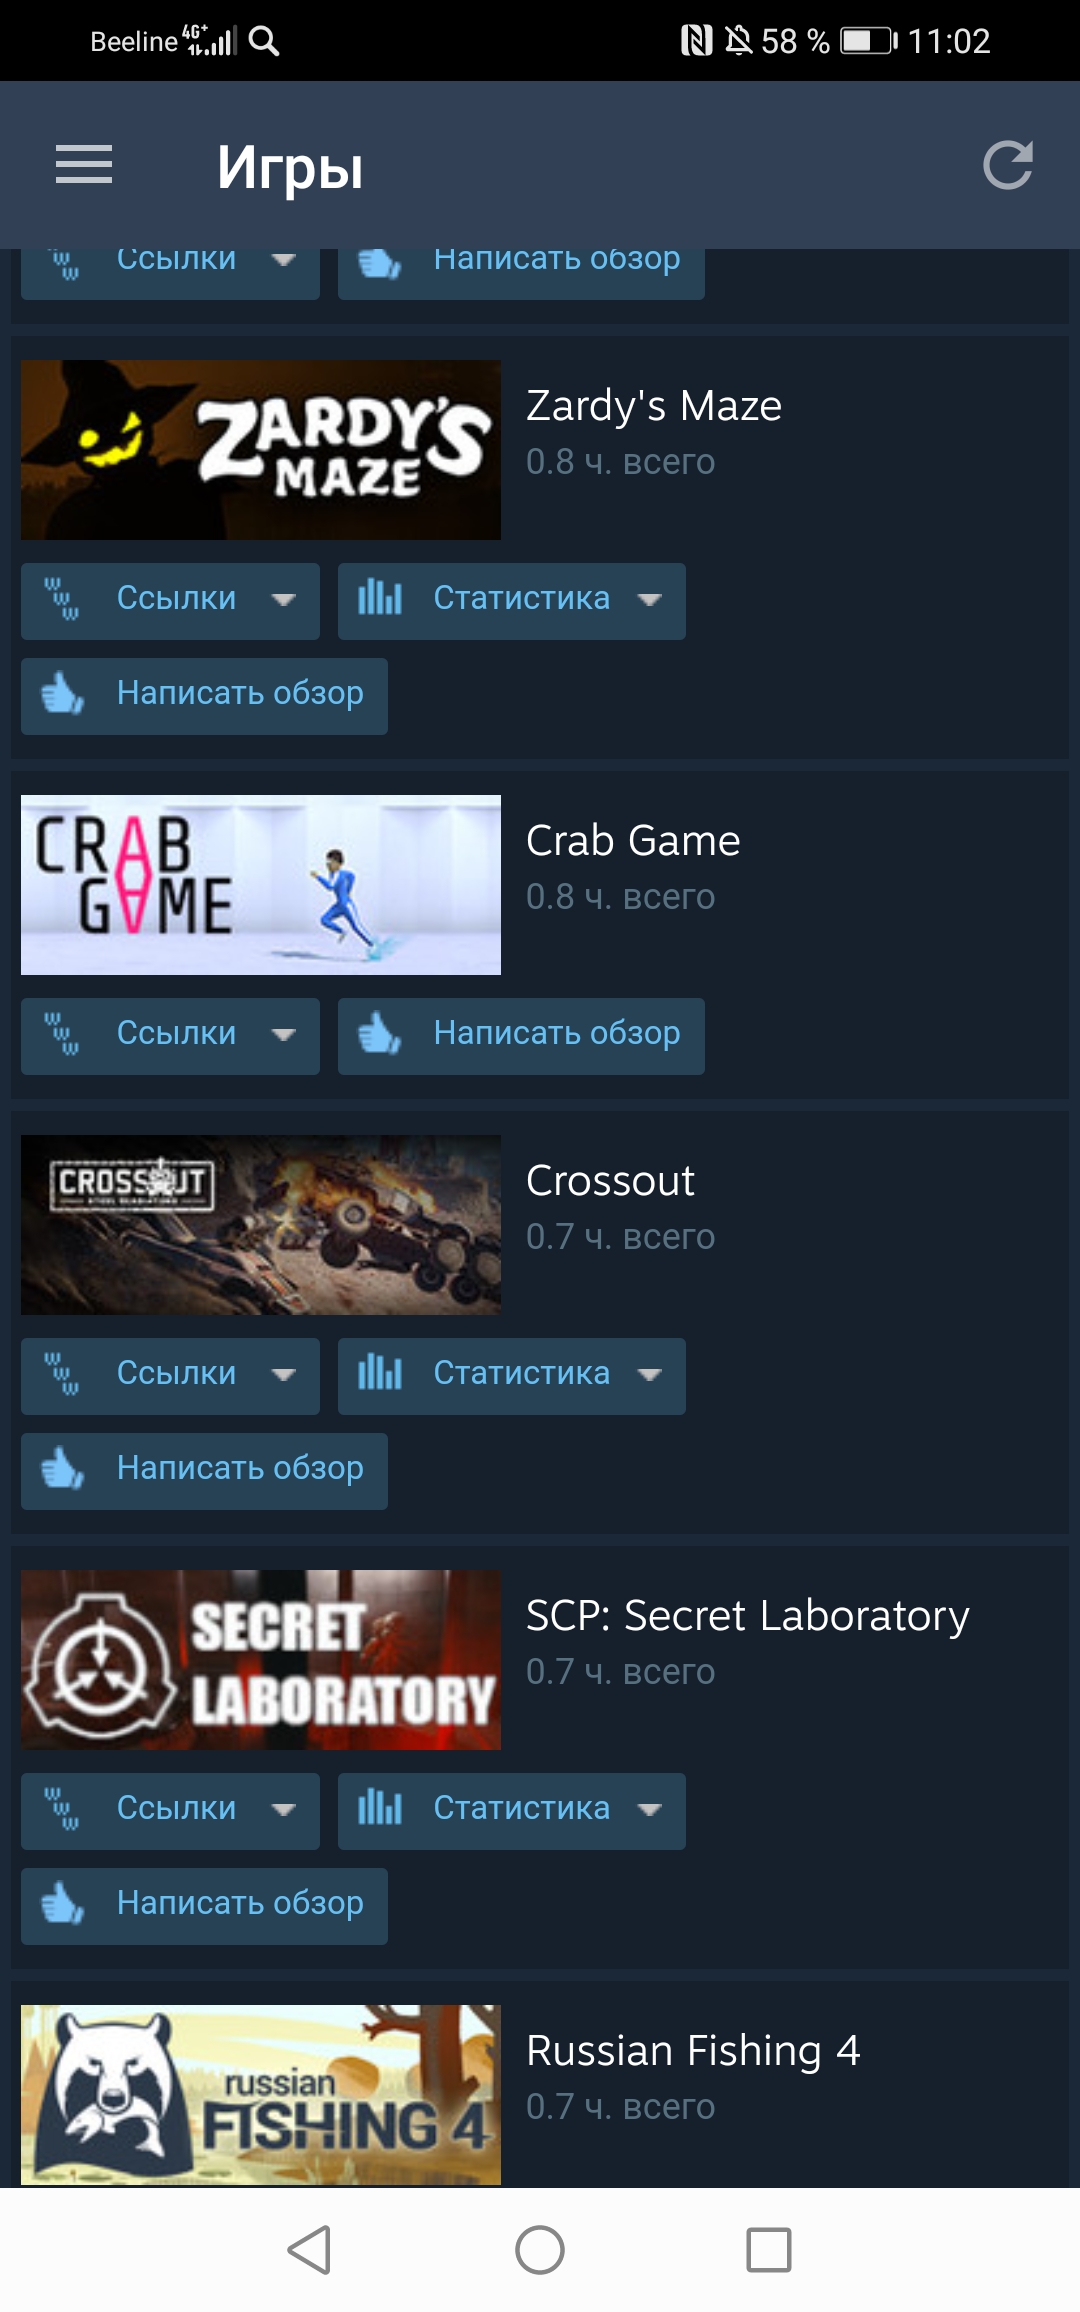Expand Статистика dropdown for Zardy's Maze
Screen dimensions: 1080x2312
tap(512, 601)
